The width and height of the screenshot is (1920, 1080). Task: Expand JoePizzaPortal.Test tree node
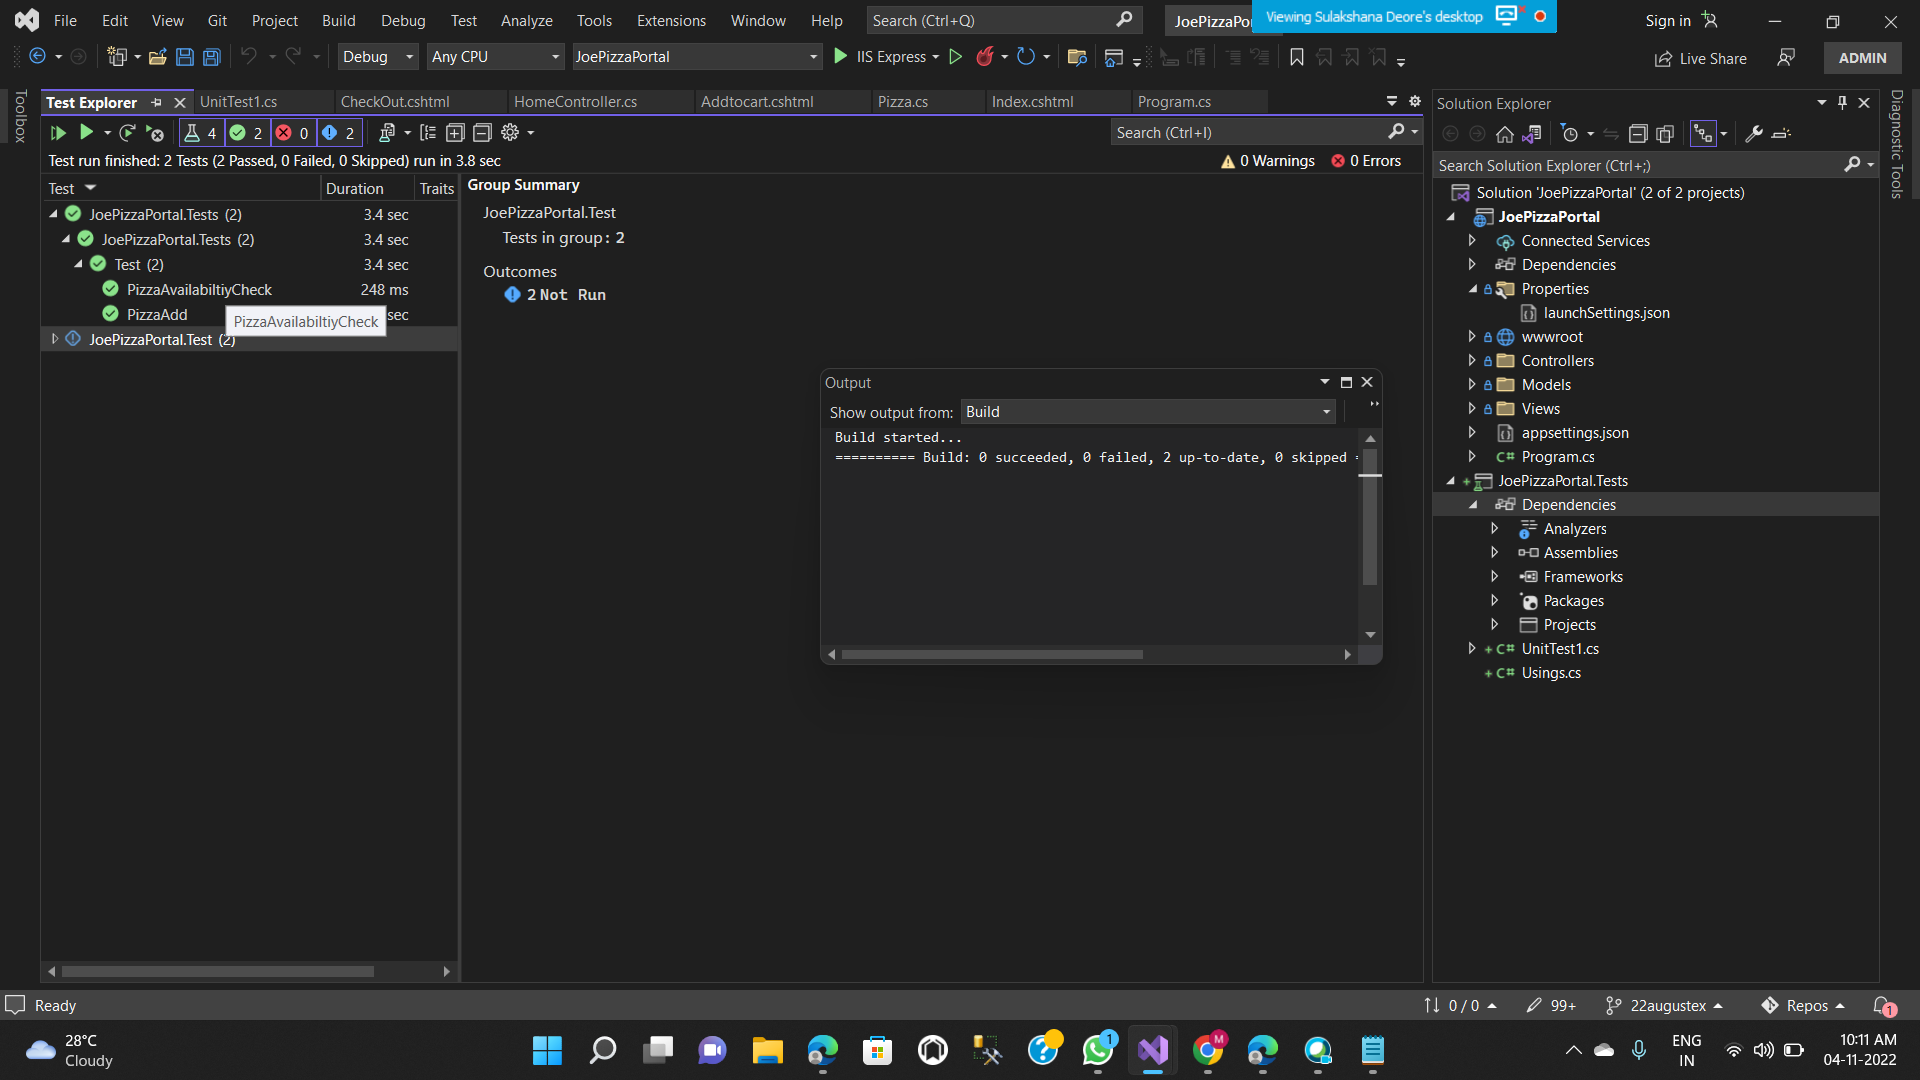click(x=55, y=340)
